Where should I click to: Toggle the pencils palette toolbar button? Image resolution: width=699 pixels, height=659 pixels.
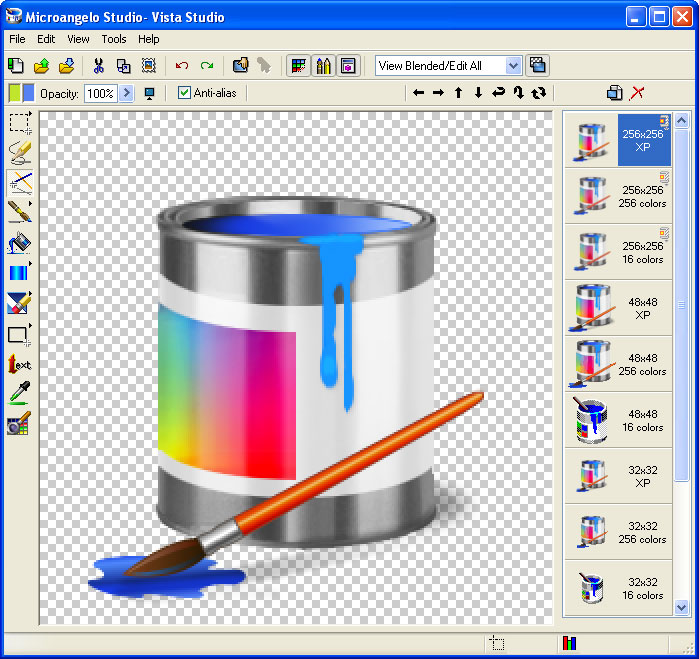[x=323, y=66]
